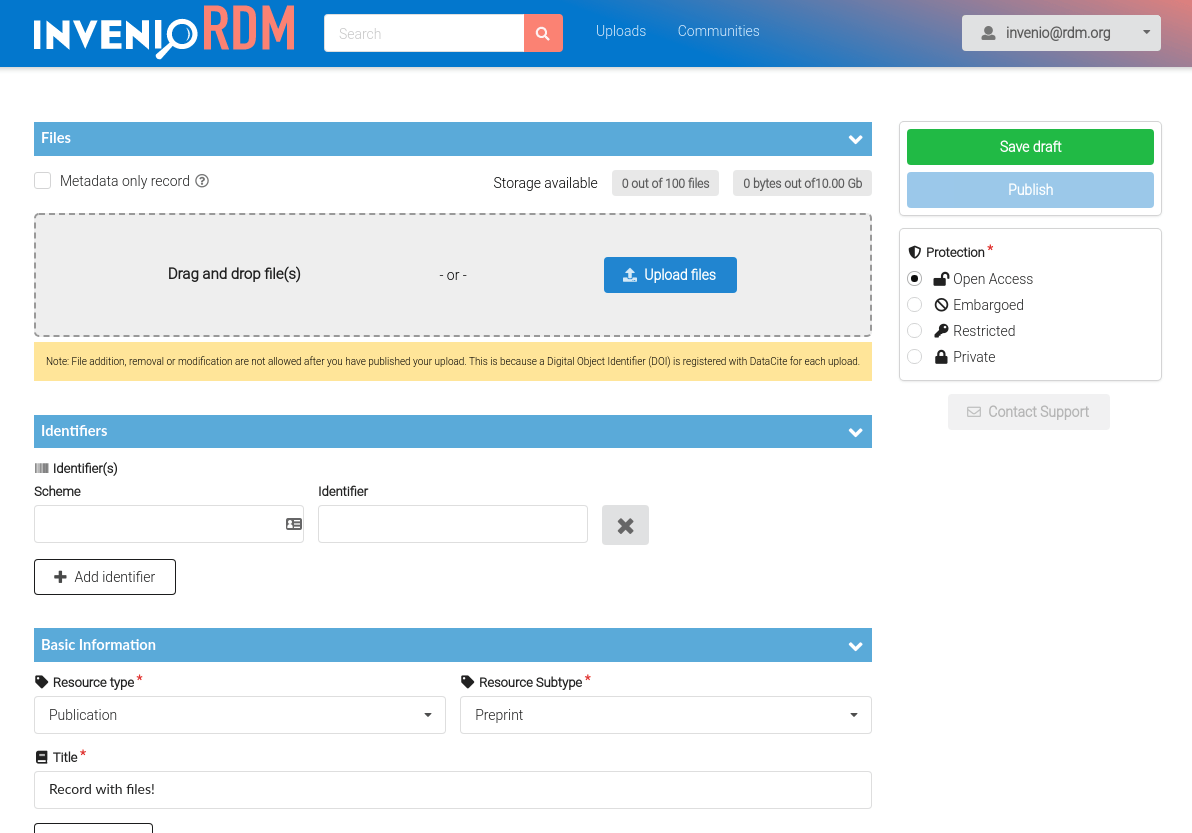This screenshot has width=1192, height=833.
Task: Open the Communities page
Action: 718,31
